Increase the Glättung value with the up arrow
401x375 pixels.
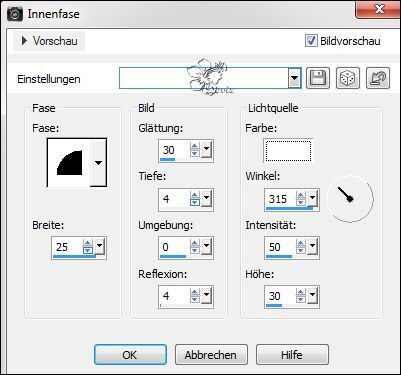point(195,146)
